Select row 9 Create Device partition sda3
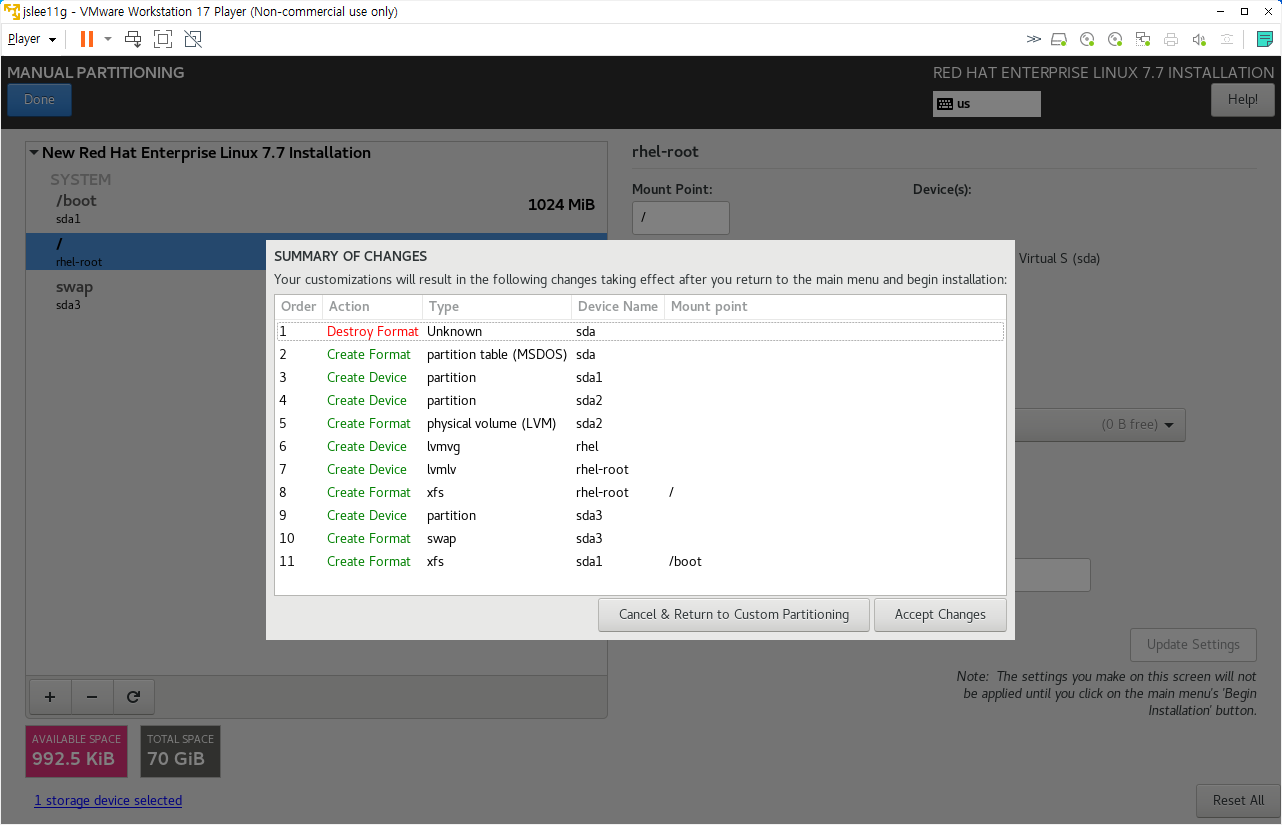Image resolution: width=1282 pixels, height=825 pixels. 640,515
